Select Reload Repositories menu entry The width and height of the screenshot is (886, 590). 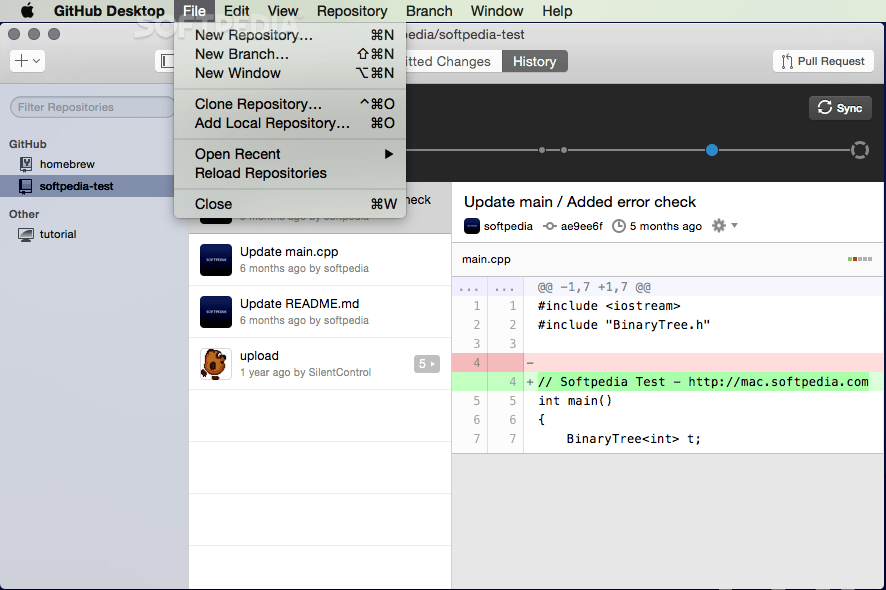pyautogui.click(x=290, y=173)
